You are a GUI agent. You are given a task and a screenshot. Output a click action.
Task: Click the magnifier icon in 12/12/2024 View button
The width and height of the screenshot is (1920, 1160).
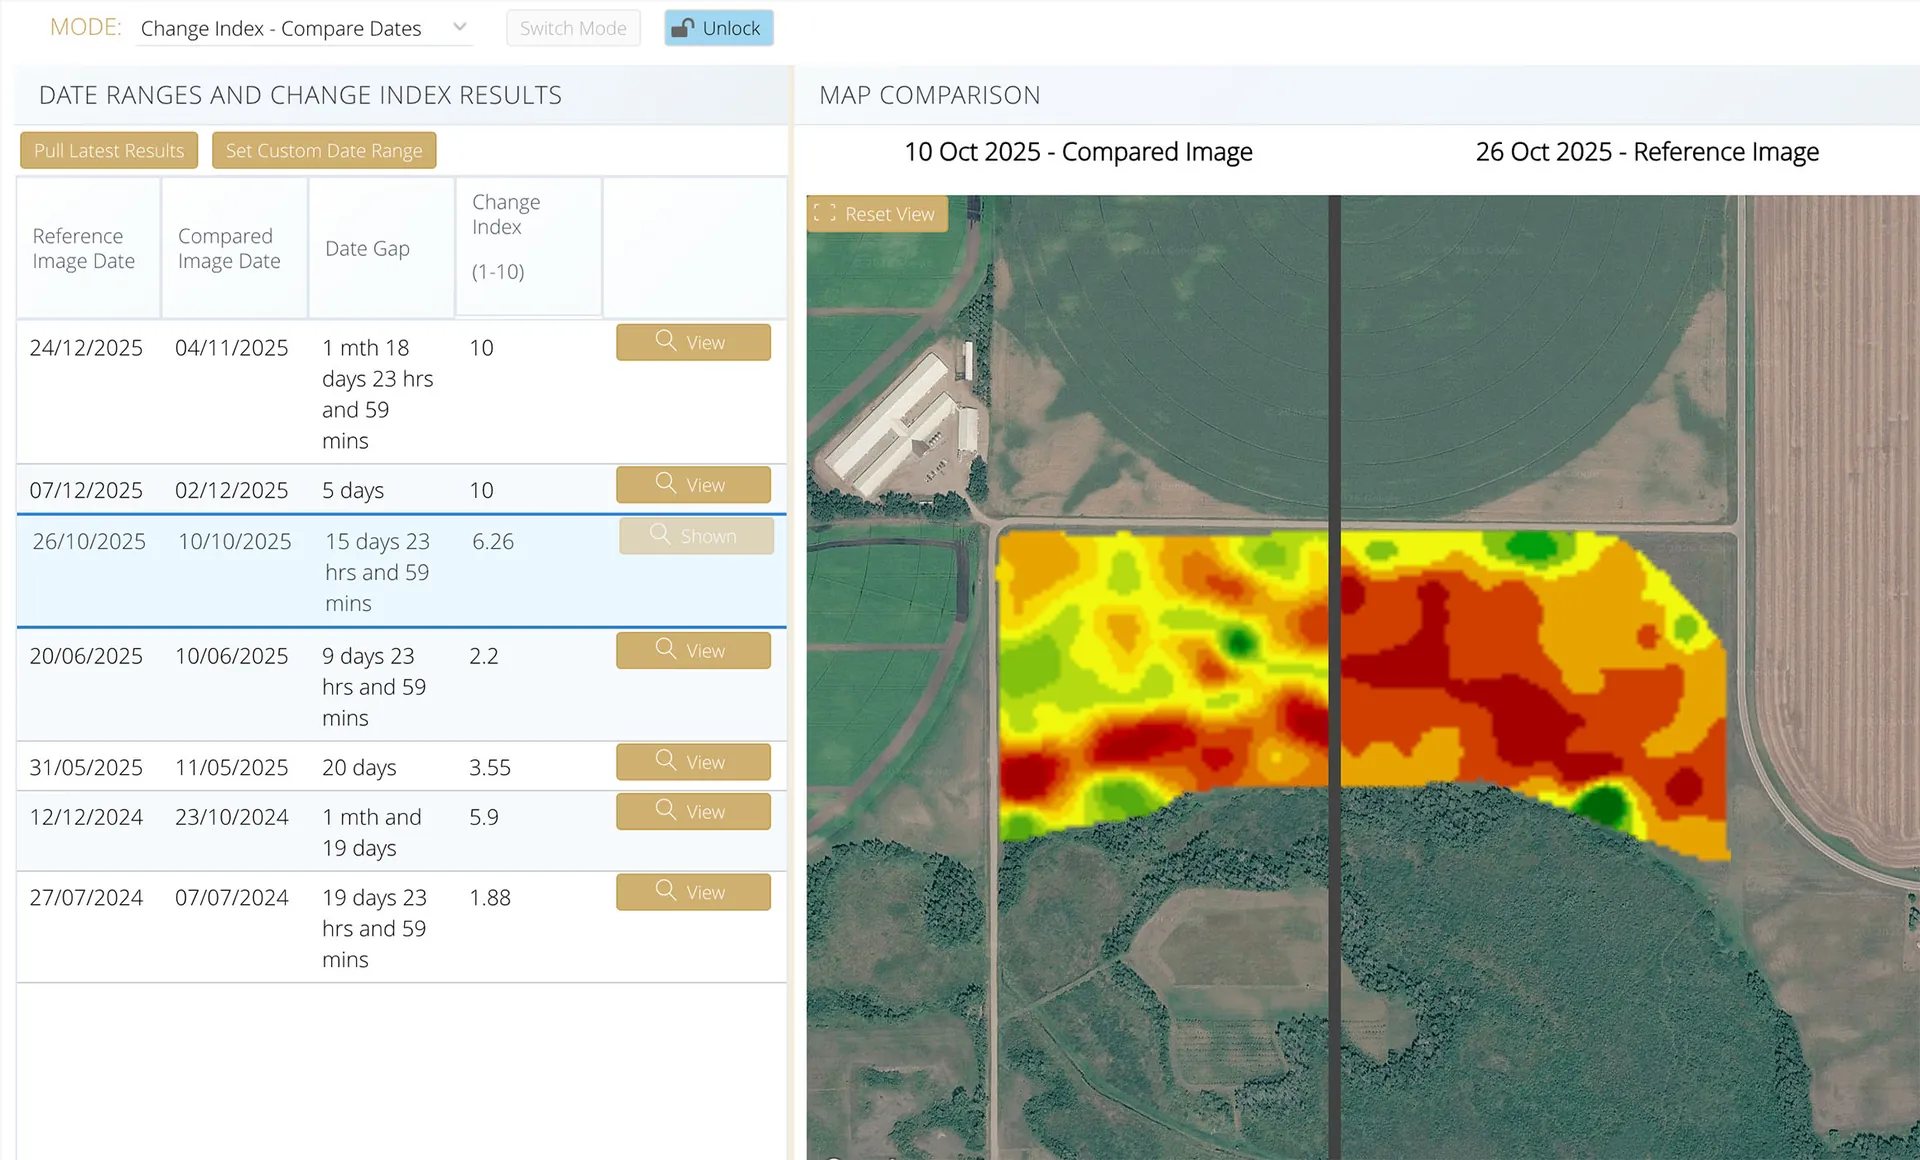pos(666,810)
